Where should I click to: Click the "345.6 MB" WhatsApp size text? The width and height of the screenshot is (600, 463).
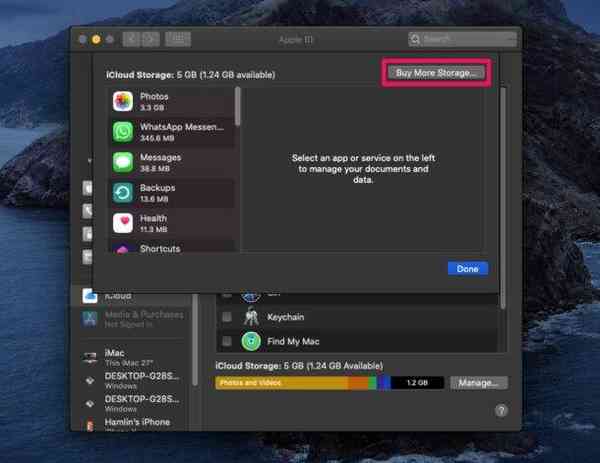(x=157, y=138)
